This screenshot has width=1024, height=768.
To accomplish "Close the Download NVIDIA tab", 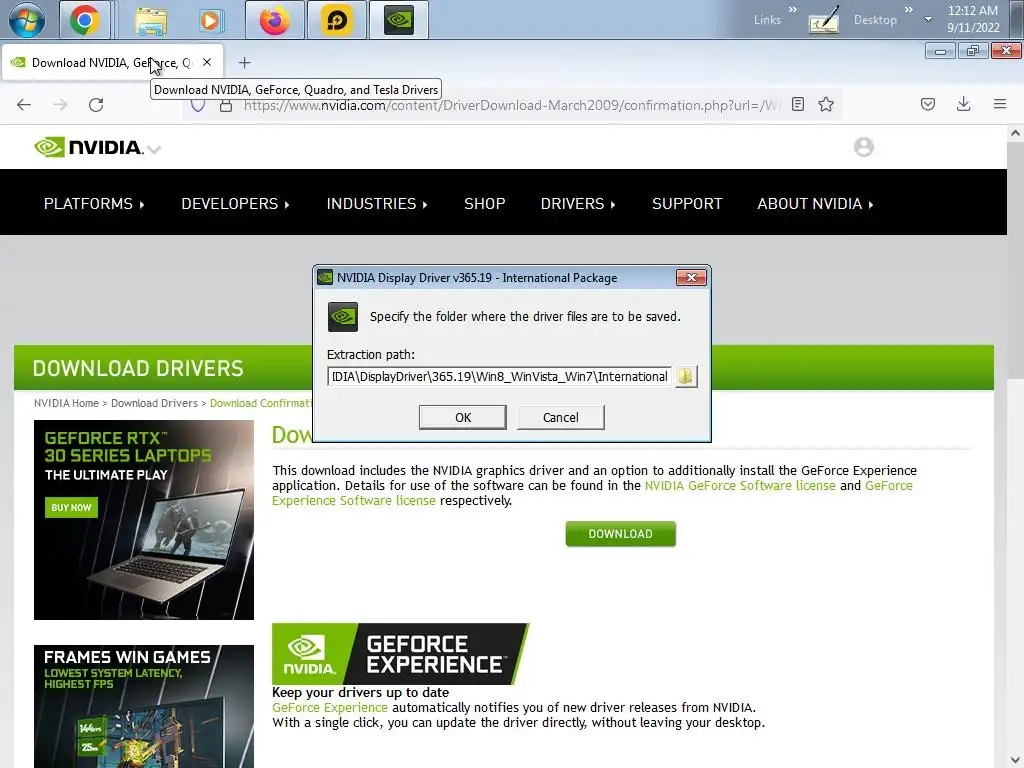I will click(x=207, y=62).
